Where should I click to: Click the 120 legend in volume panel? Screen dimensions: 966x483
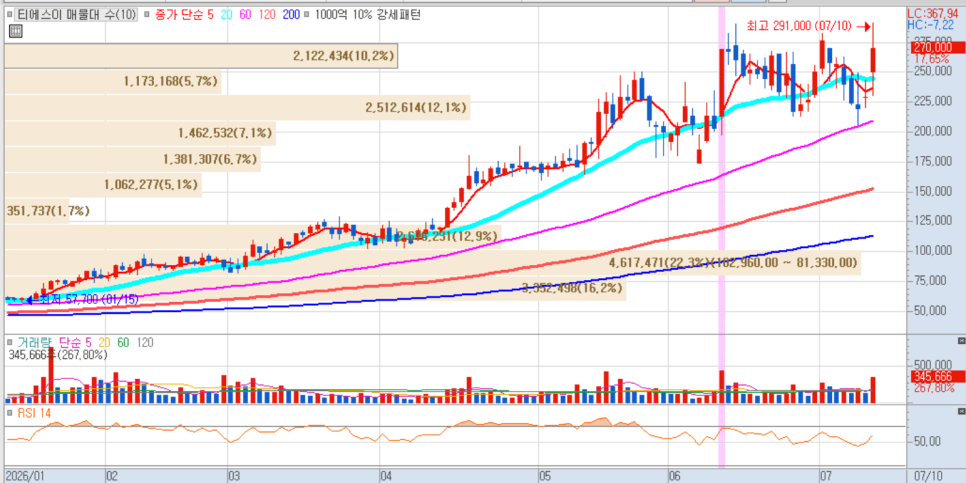tap(145, 343)
